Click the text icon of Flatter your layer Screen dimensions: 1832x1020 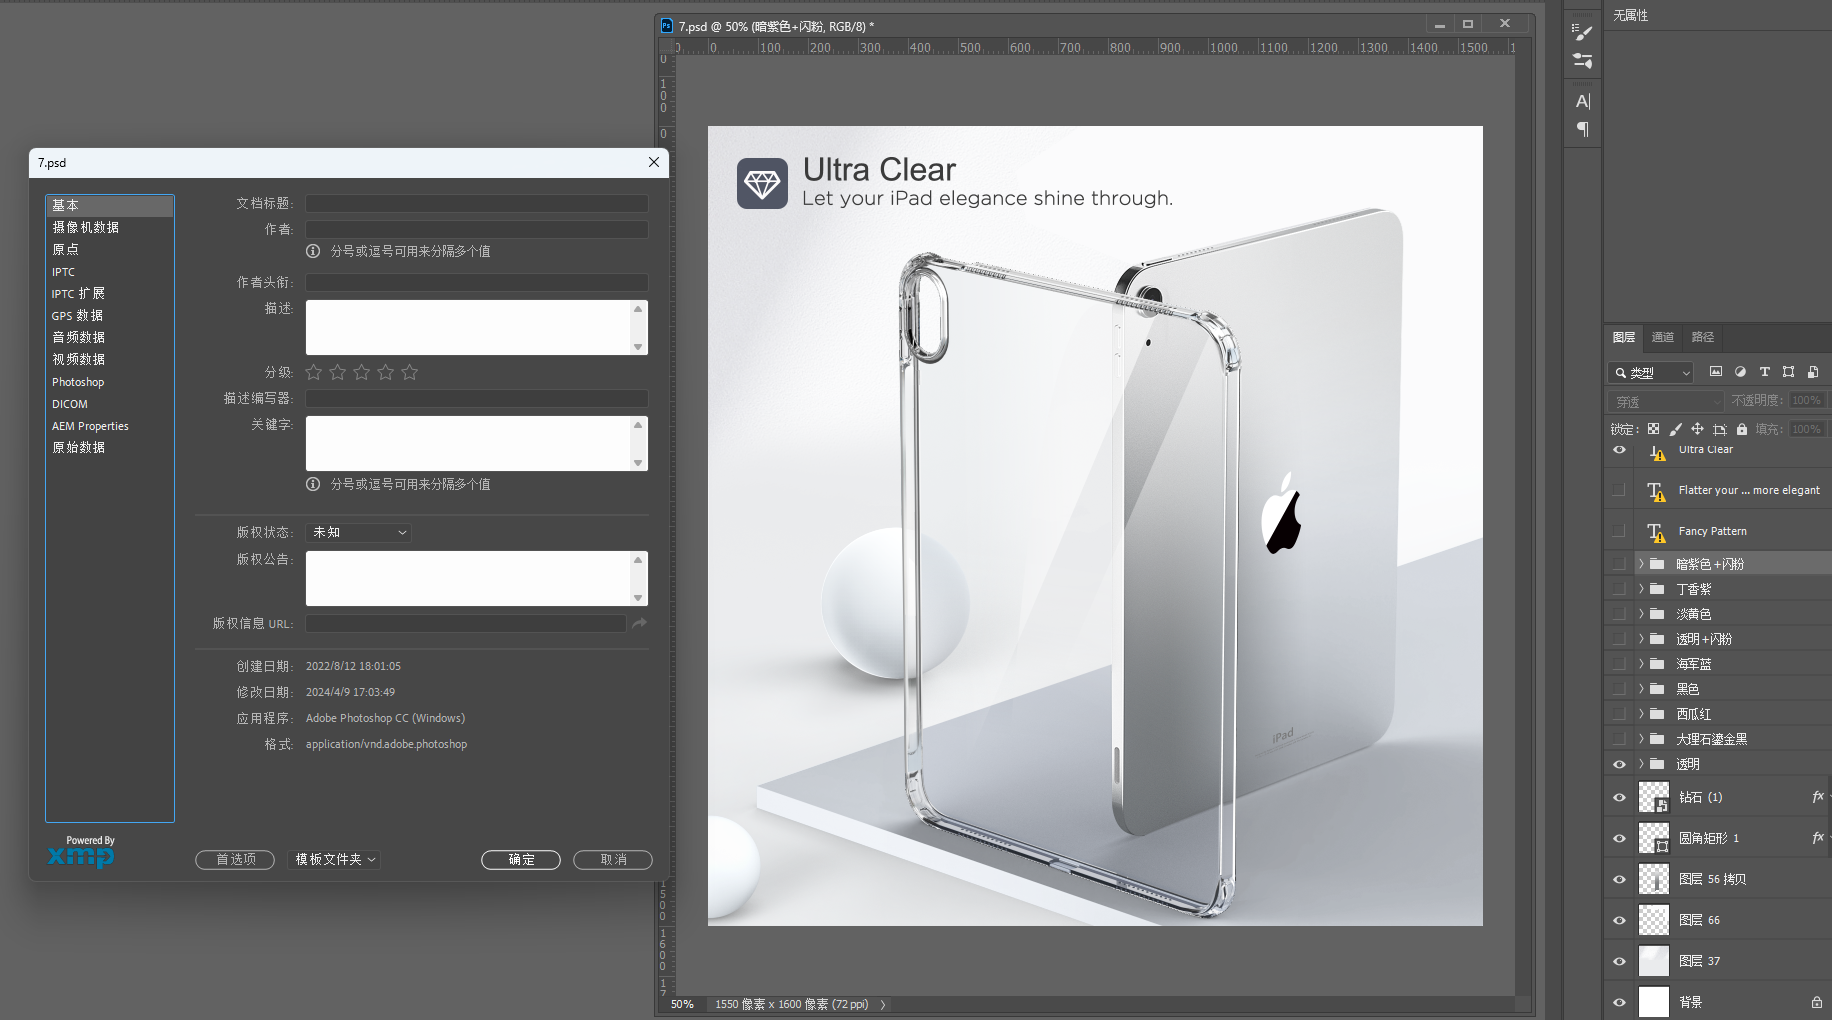[1656, 491]
